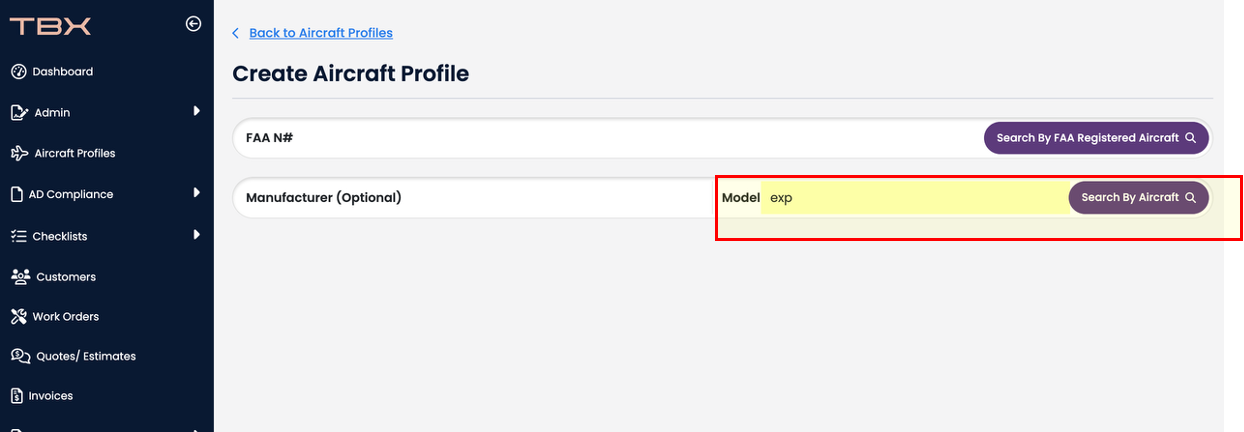Click the Work Orders tools icon

coord(18,316)
